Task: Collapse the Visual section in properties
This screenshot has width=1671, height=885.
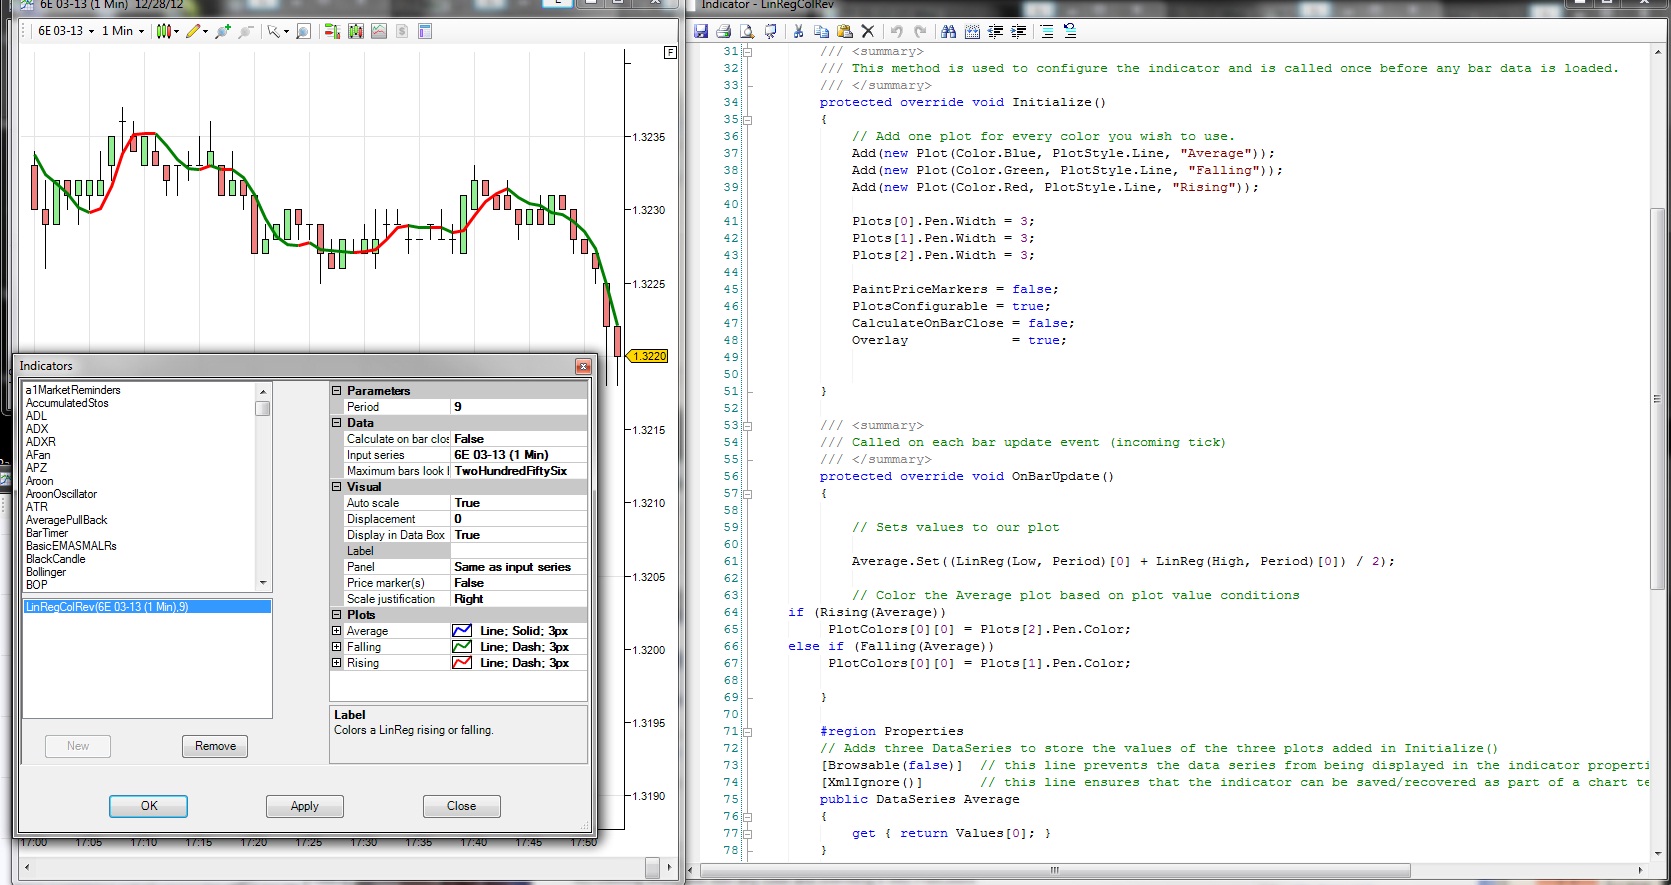Action: click(337, 487)
